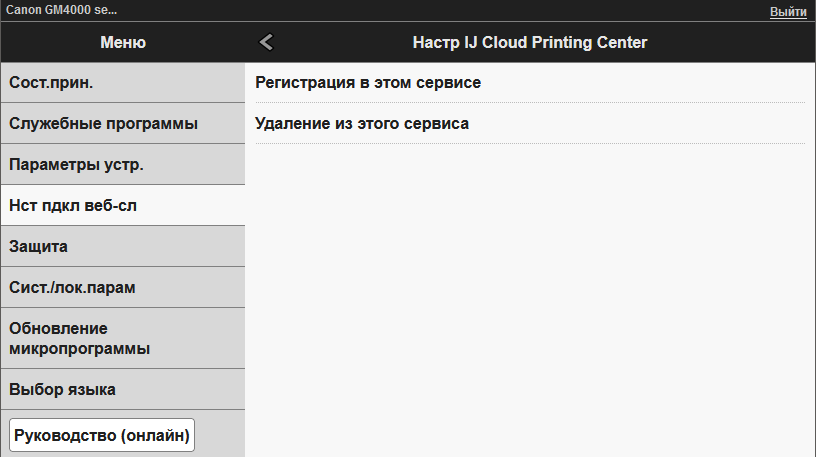Sign out using the top-right link
816x457 pixels.
788,11
